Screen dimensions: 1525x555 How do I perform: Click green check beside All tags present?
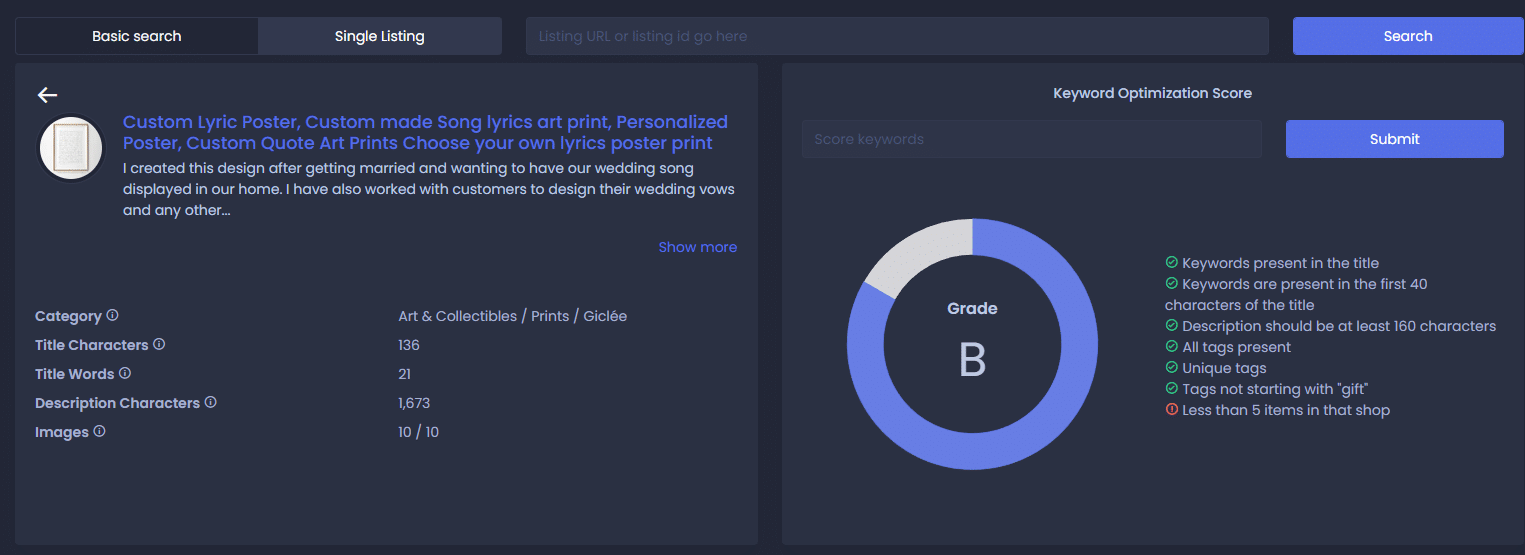pyautogui.click(x=1172, y=346)
